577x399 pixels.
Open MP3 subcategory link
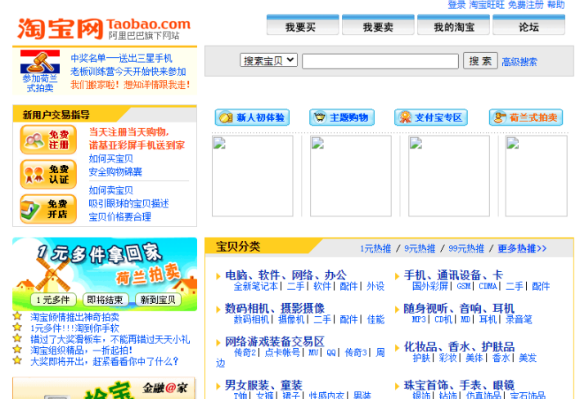click(419, 319)
